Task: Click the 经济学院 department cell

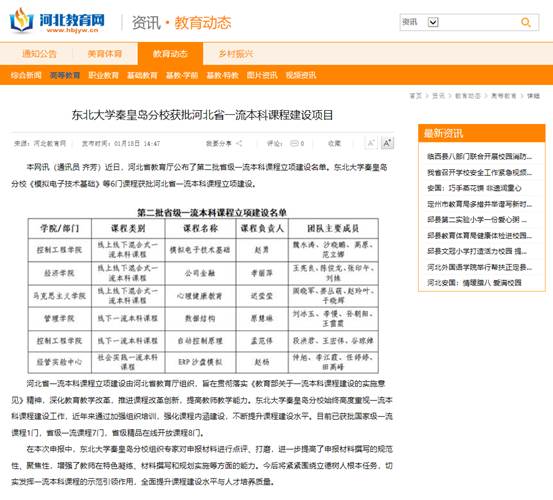Action: 60,273
